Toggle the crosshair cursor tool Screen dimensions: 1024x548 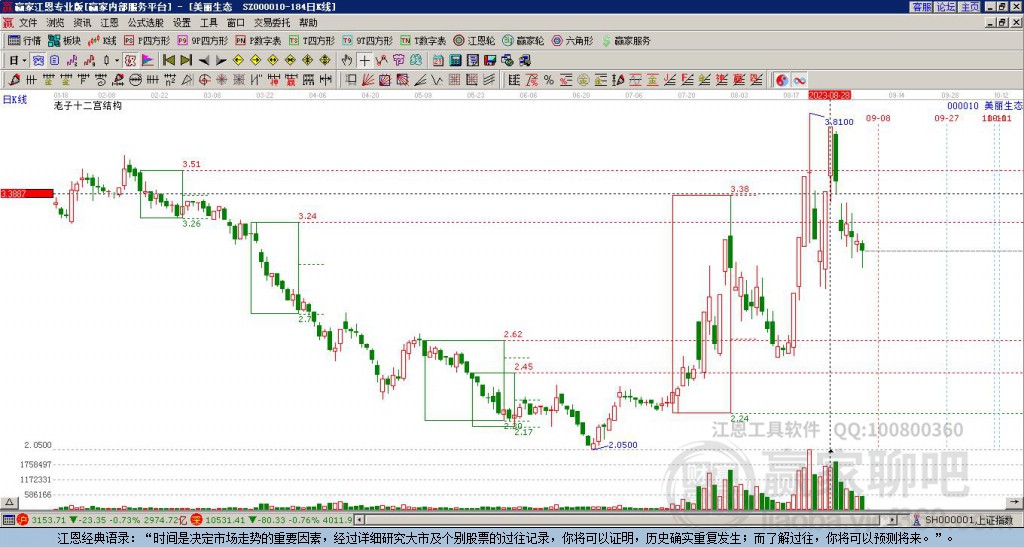click(x=364, y=61)
